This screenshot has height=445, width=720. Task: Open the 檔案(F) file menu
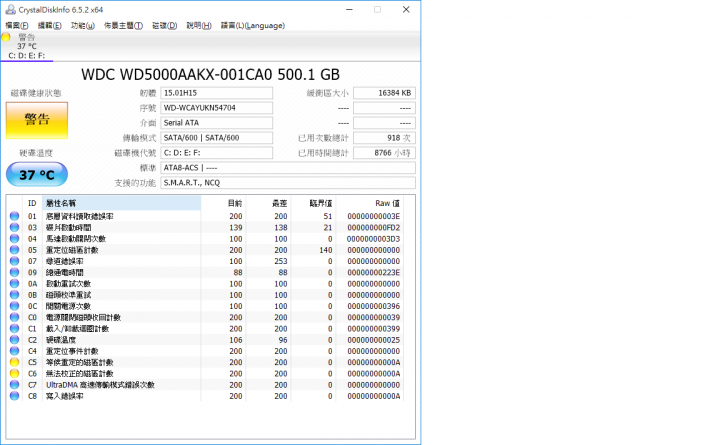pyautogui.click(x=17, y=26)
